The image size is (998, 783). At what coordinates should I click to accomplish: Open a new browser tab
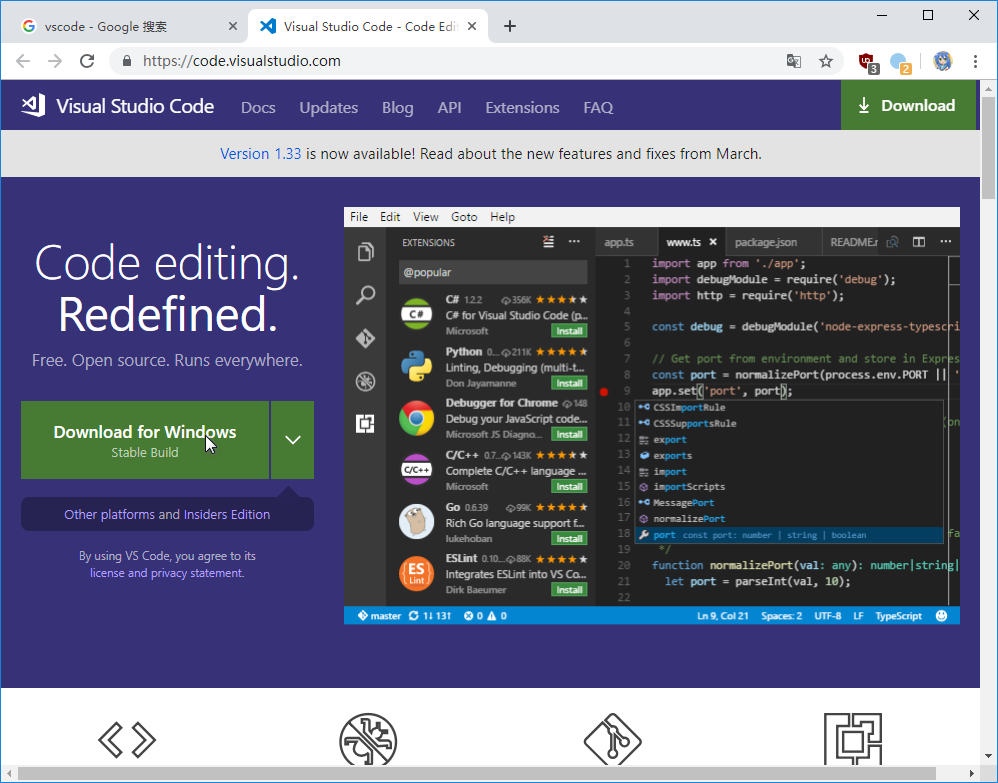pos(510,26)
